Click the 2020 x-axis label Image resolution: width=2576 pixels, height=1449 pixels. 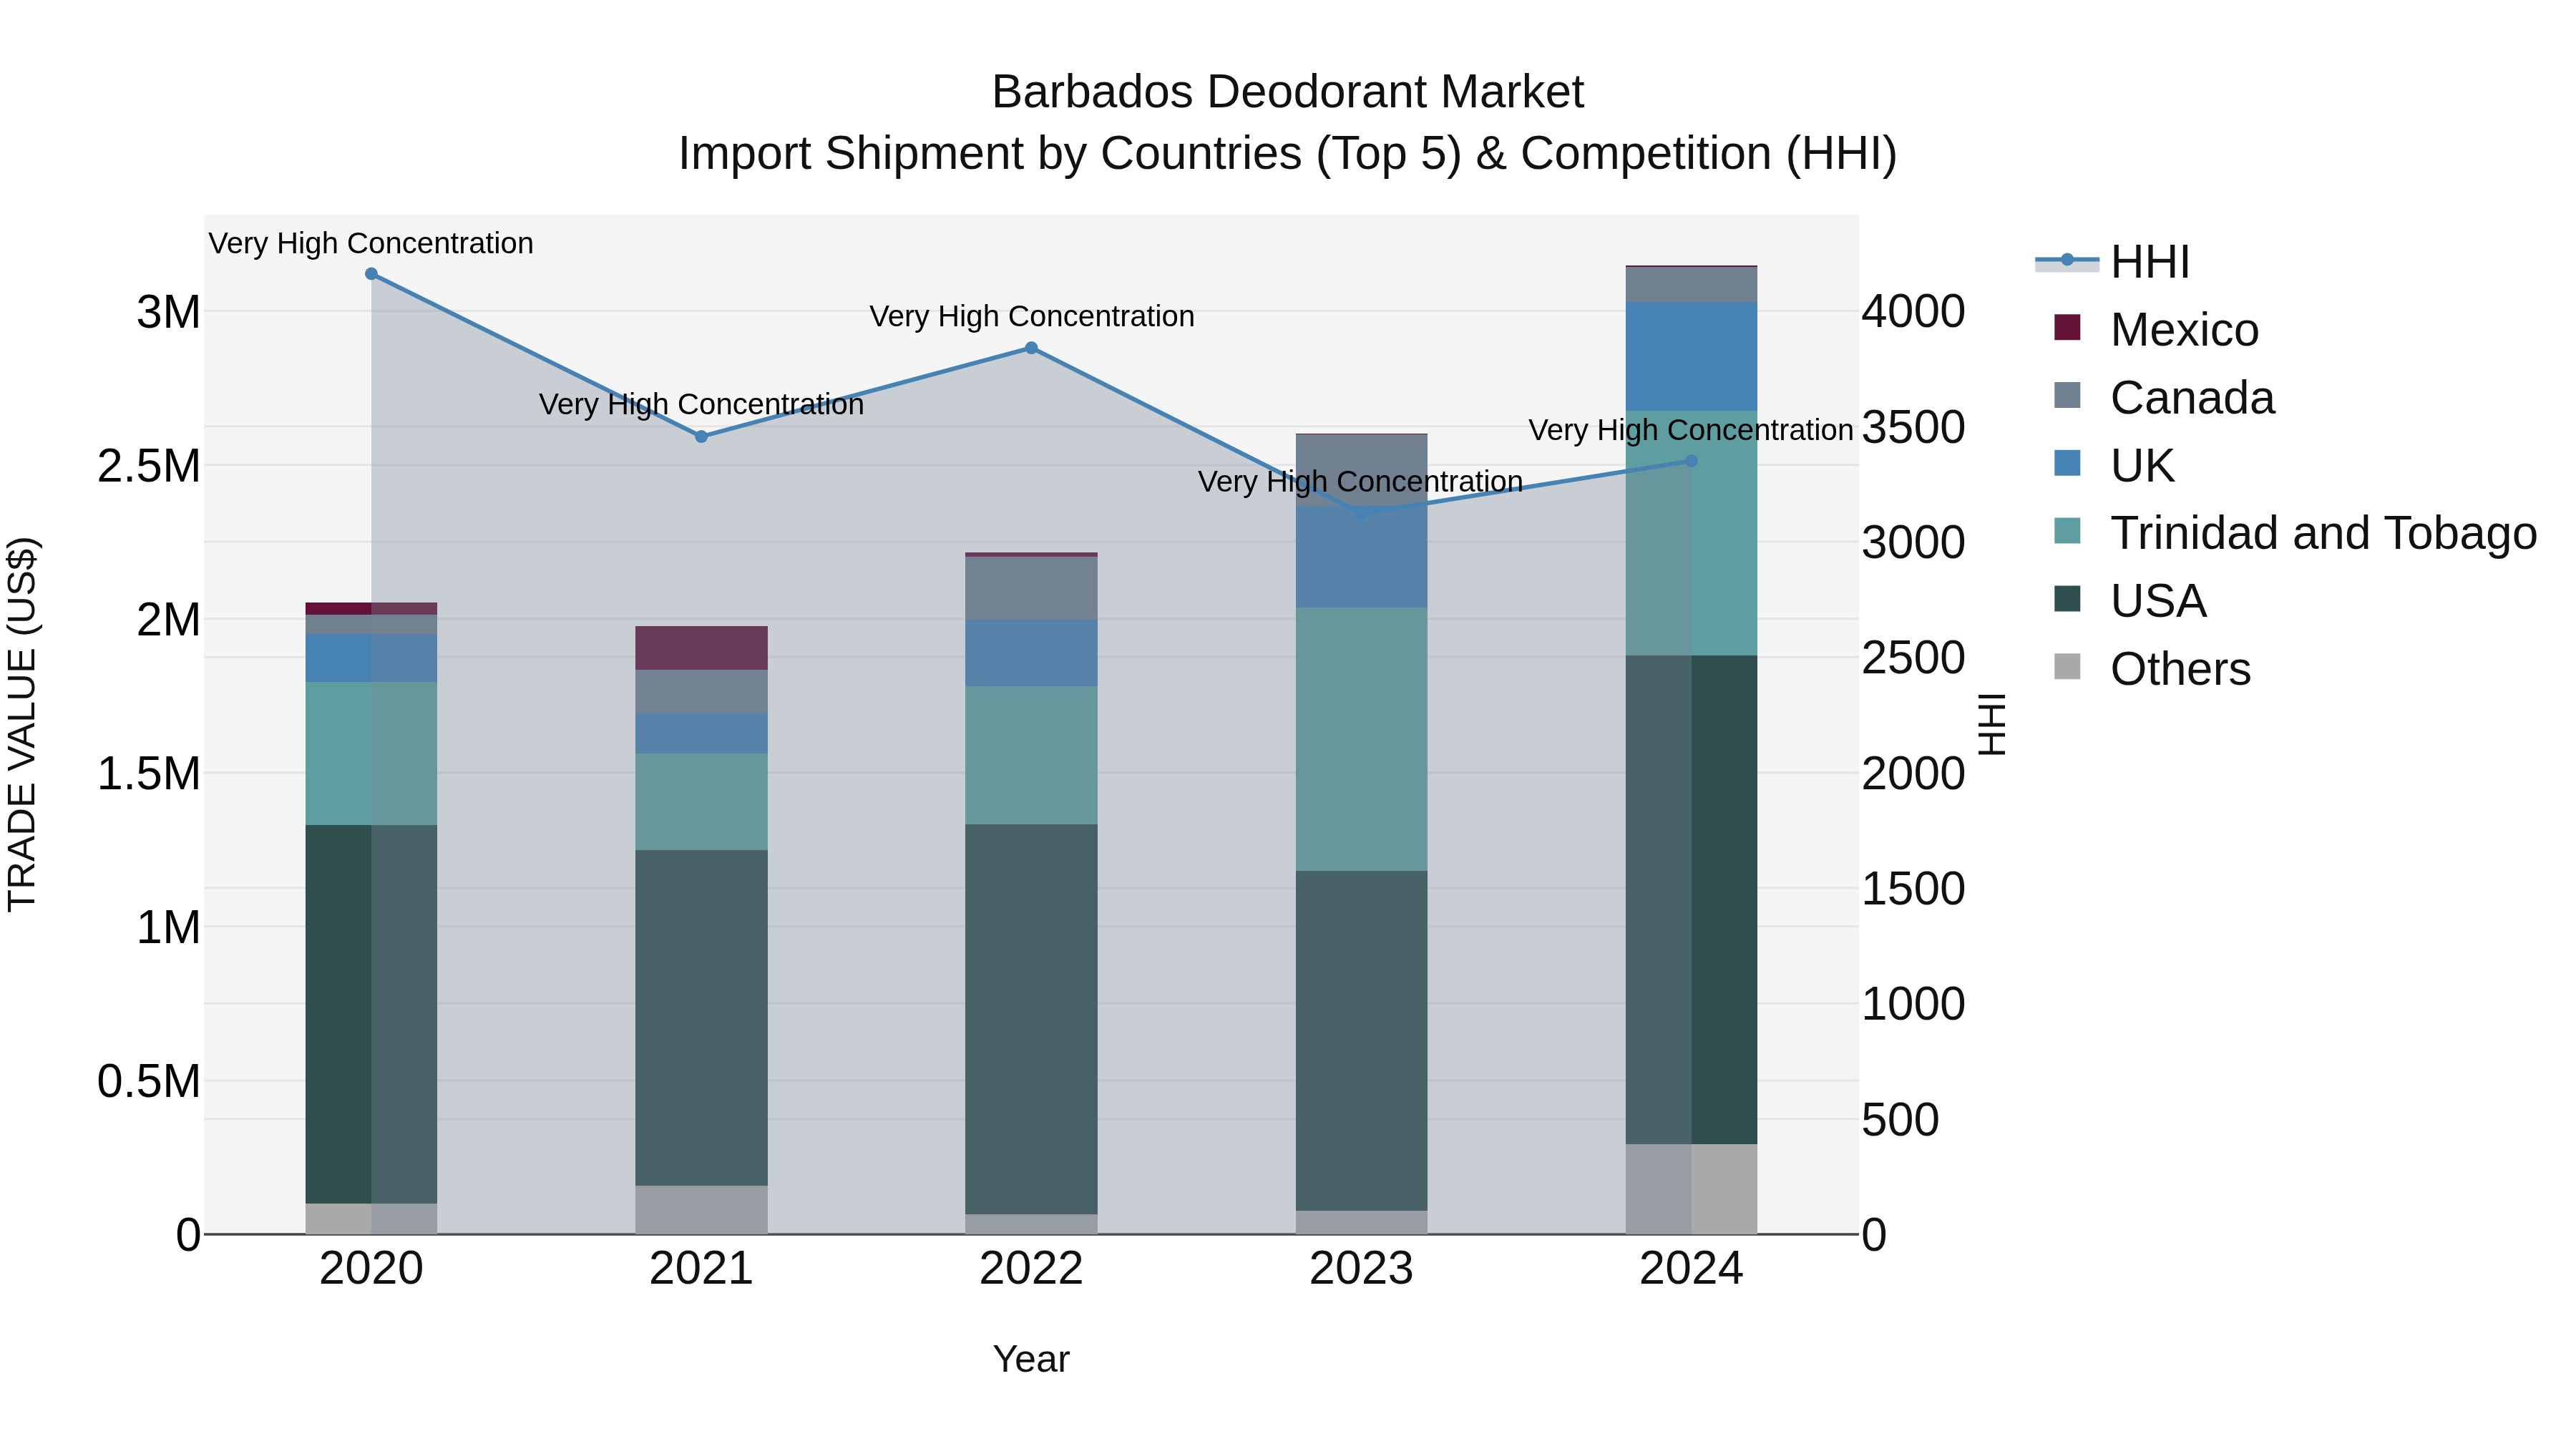pyautogui.click(x=371, y=1269)
